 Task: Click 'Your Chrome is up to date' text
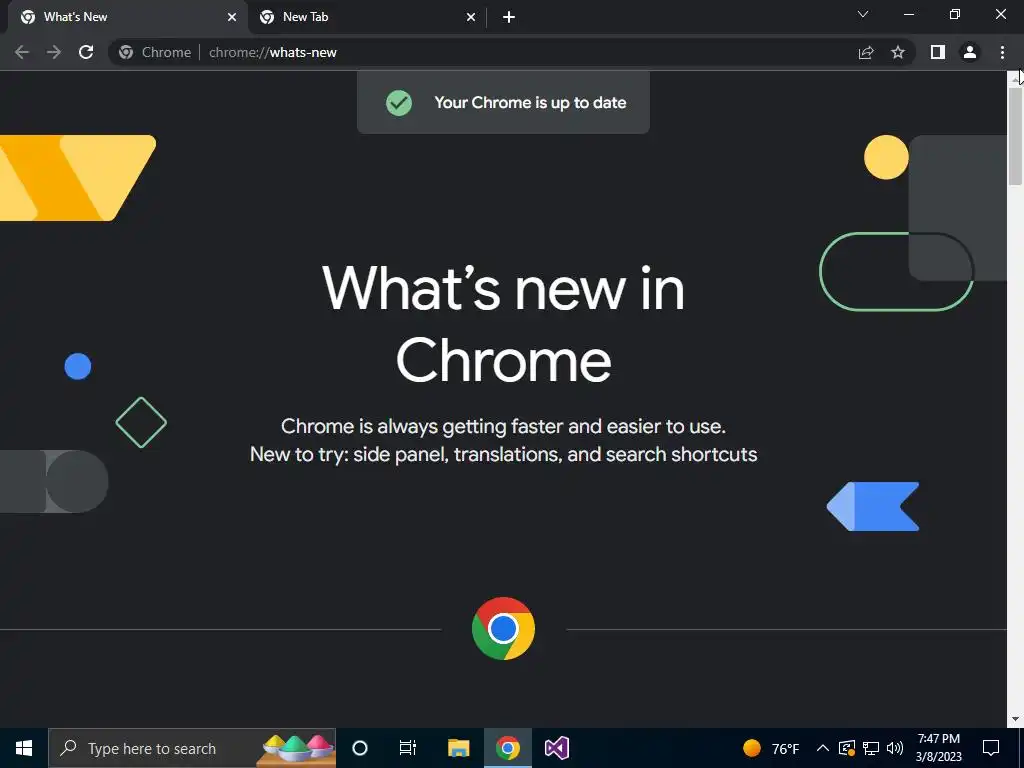pyautogui.click(x=530, y=103)
